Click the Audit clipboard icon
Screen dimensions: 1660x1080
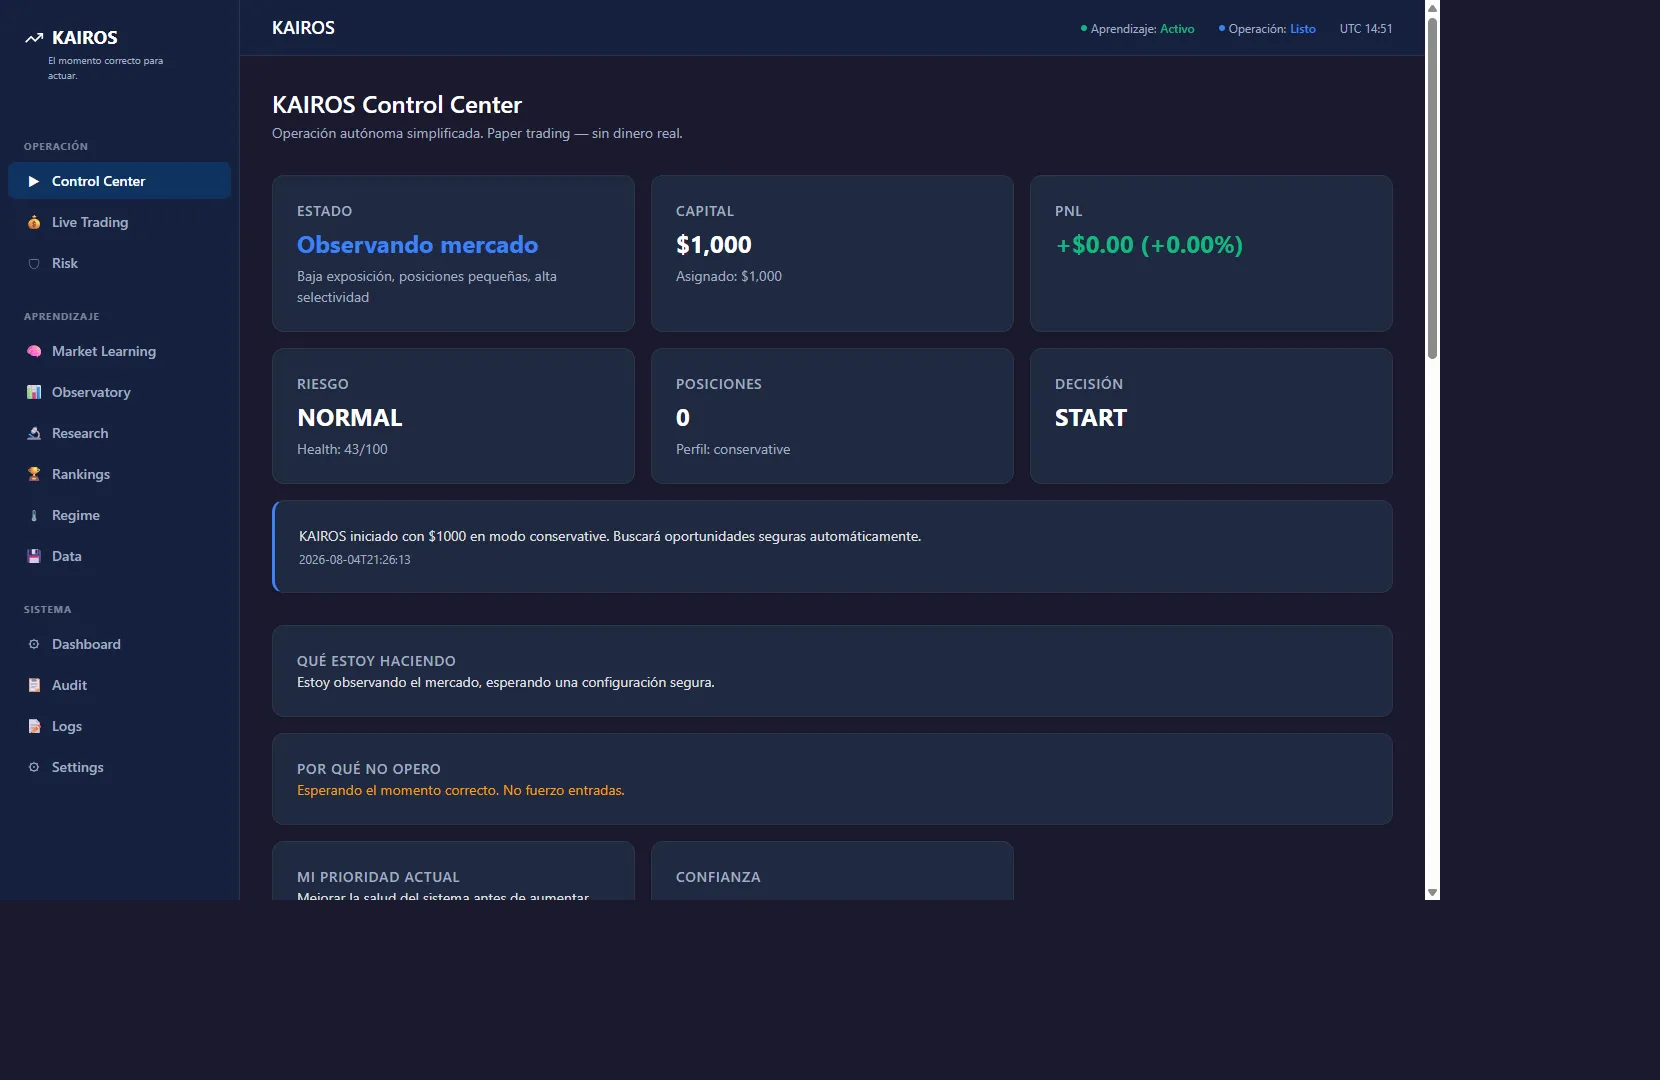pos(34,685)
